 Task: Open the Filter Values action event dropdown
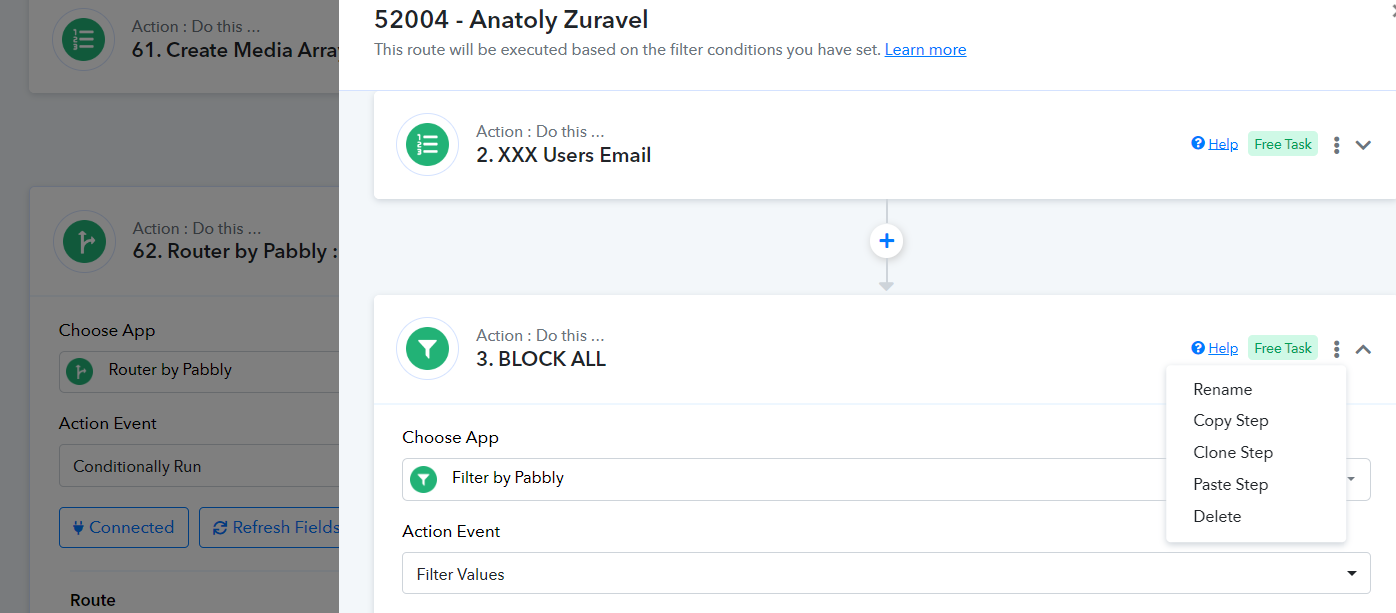coord(886,574)
